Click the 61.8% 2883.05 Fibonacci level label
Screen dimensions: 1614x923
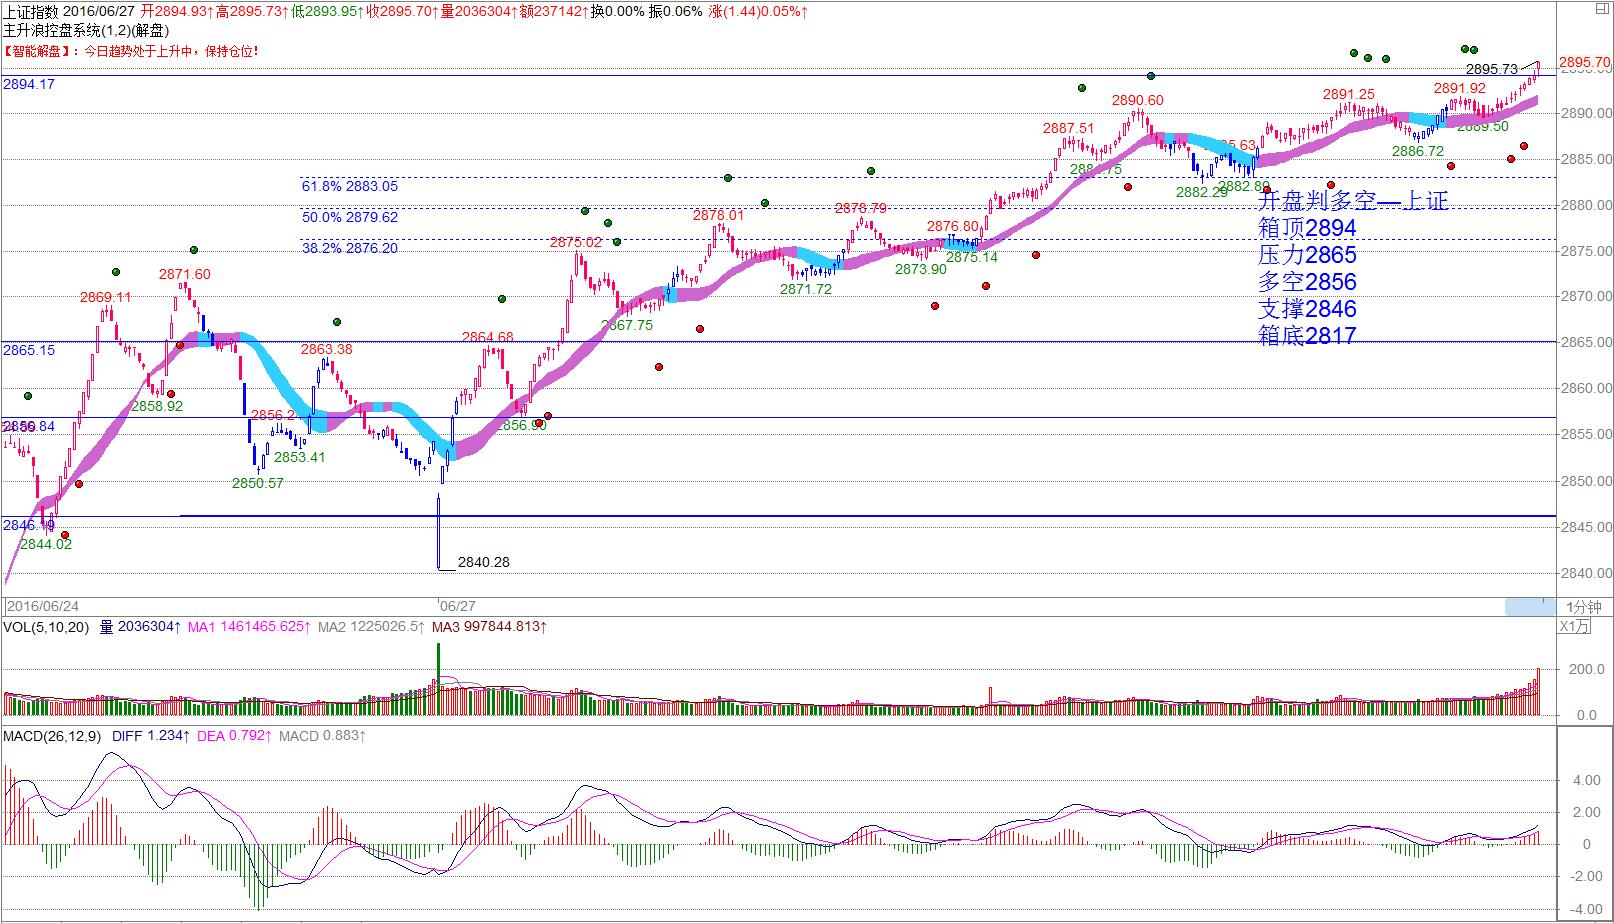(x=350, y=186)
